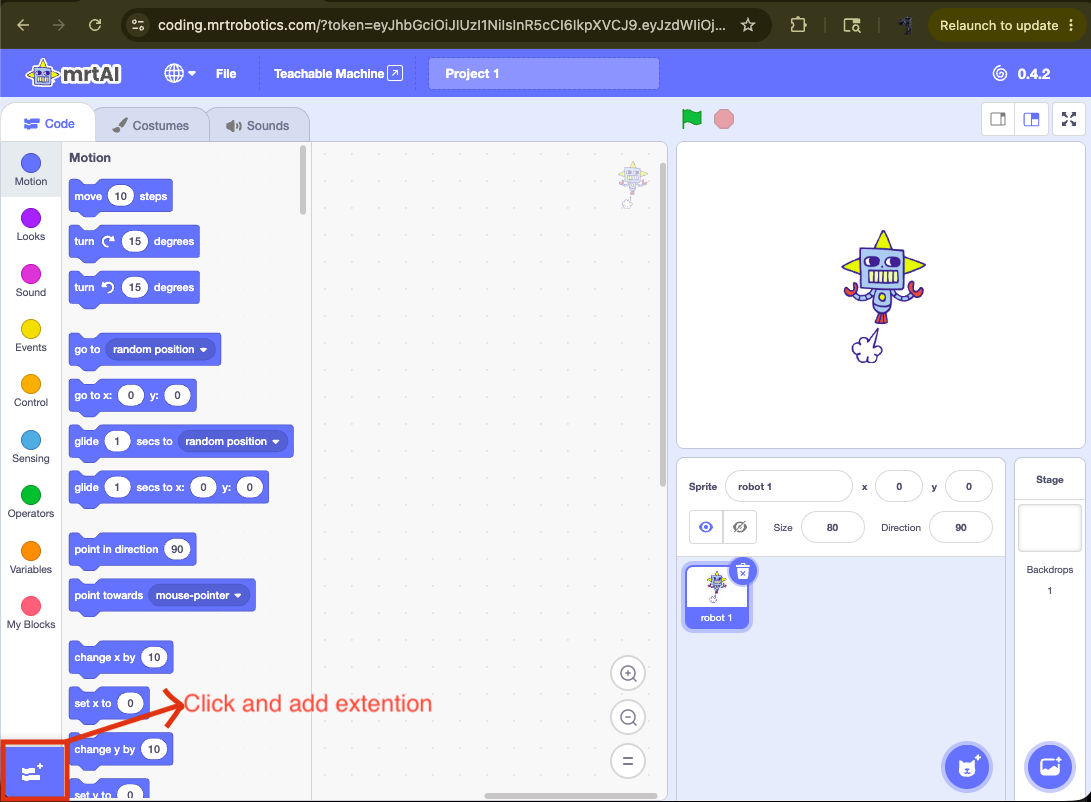
Task: Select the Operators category
Action: (x=31, y=501)
